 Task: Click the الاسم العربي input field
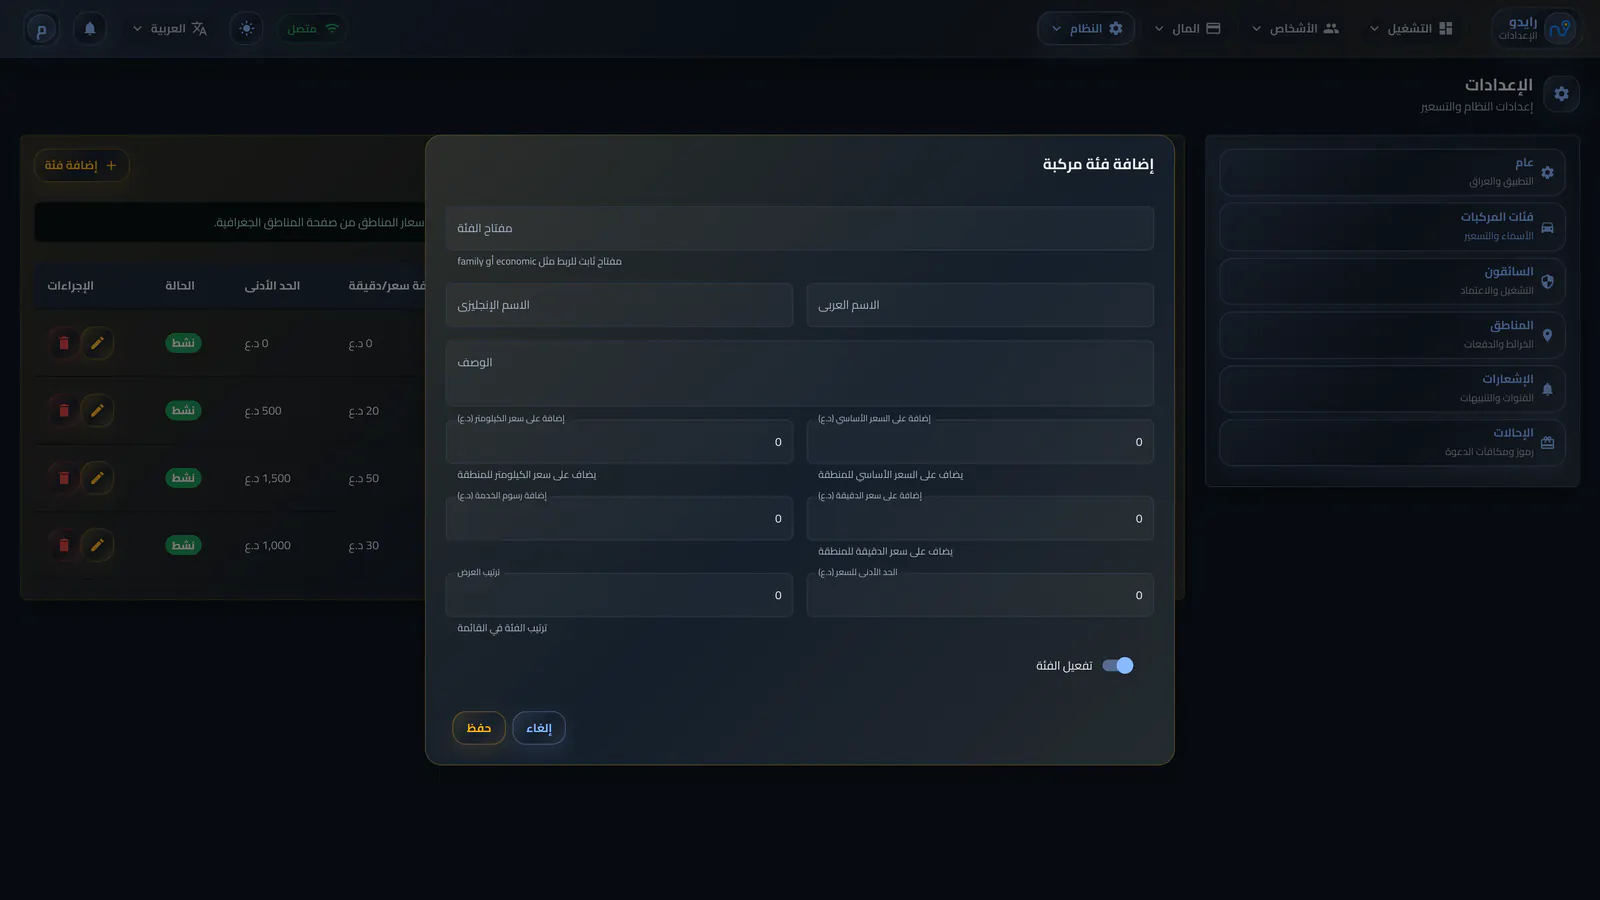[x=980, y=305]
